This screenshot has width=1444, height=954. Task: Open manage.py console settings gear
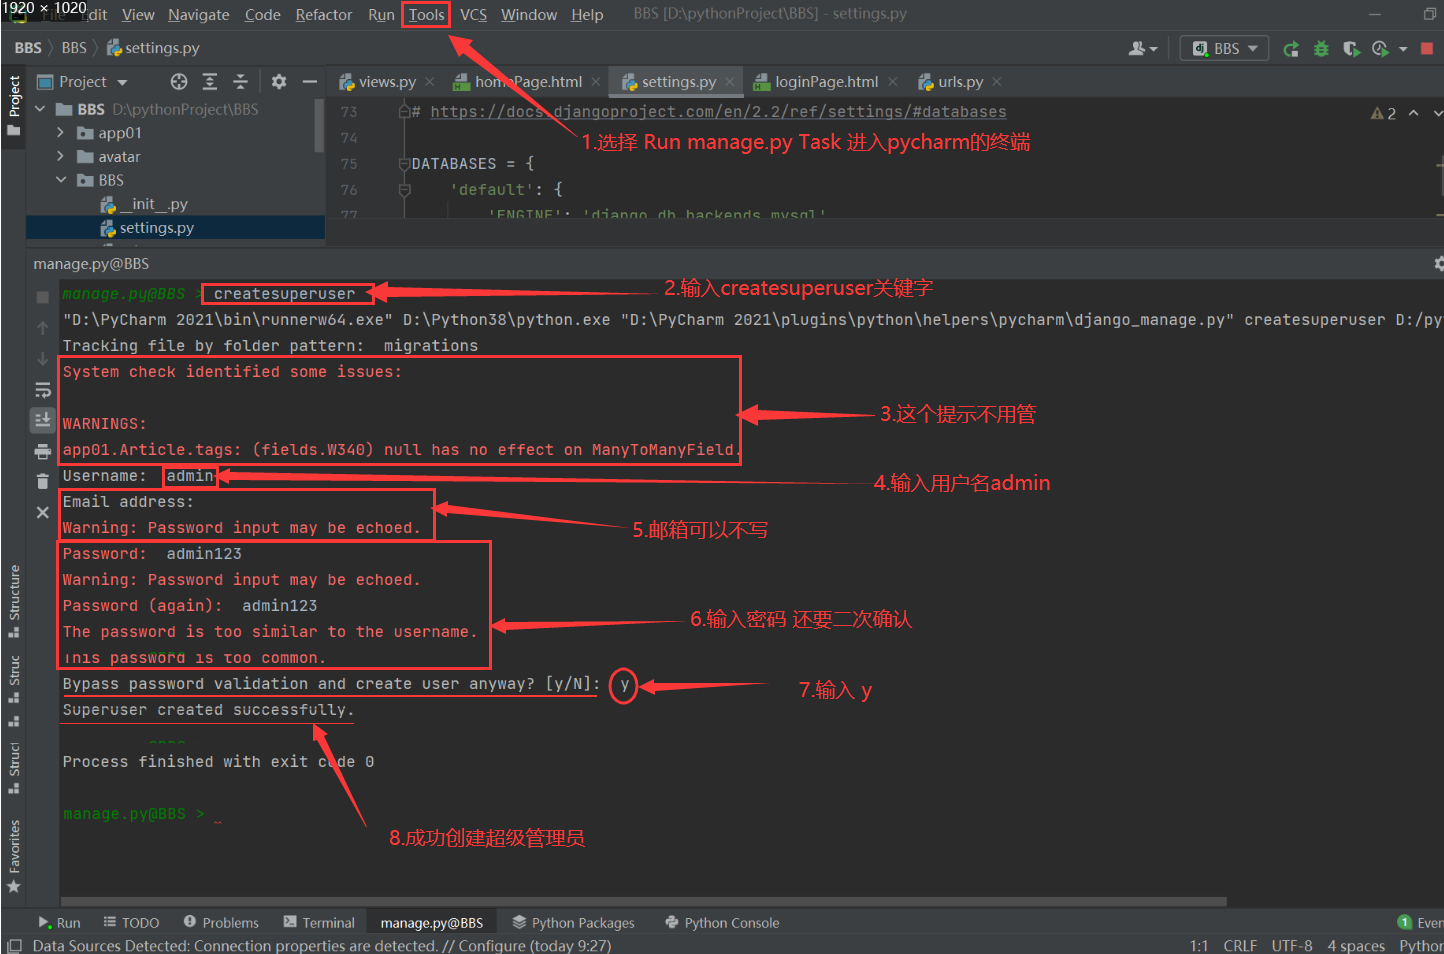(1438, 264)
